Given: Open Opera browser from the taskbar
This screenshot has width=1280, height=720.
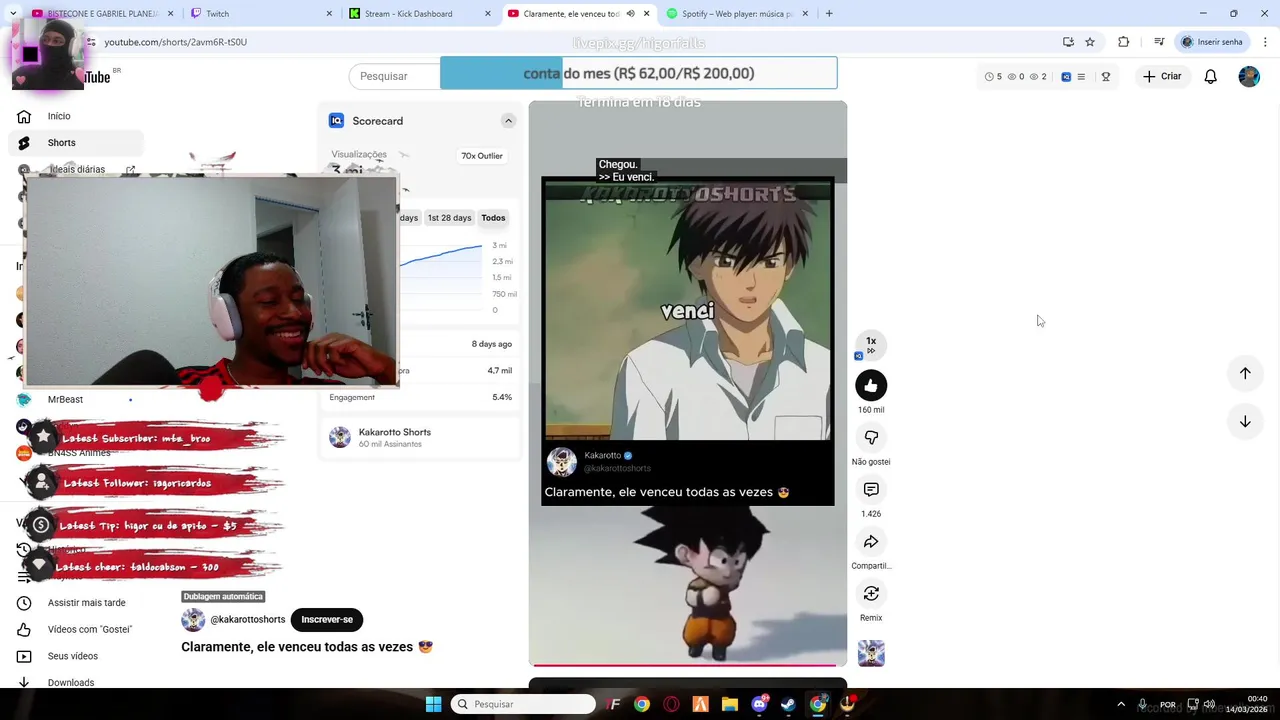Looking at the screenshot, I should 671,704.
